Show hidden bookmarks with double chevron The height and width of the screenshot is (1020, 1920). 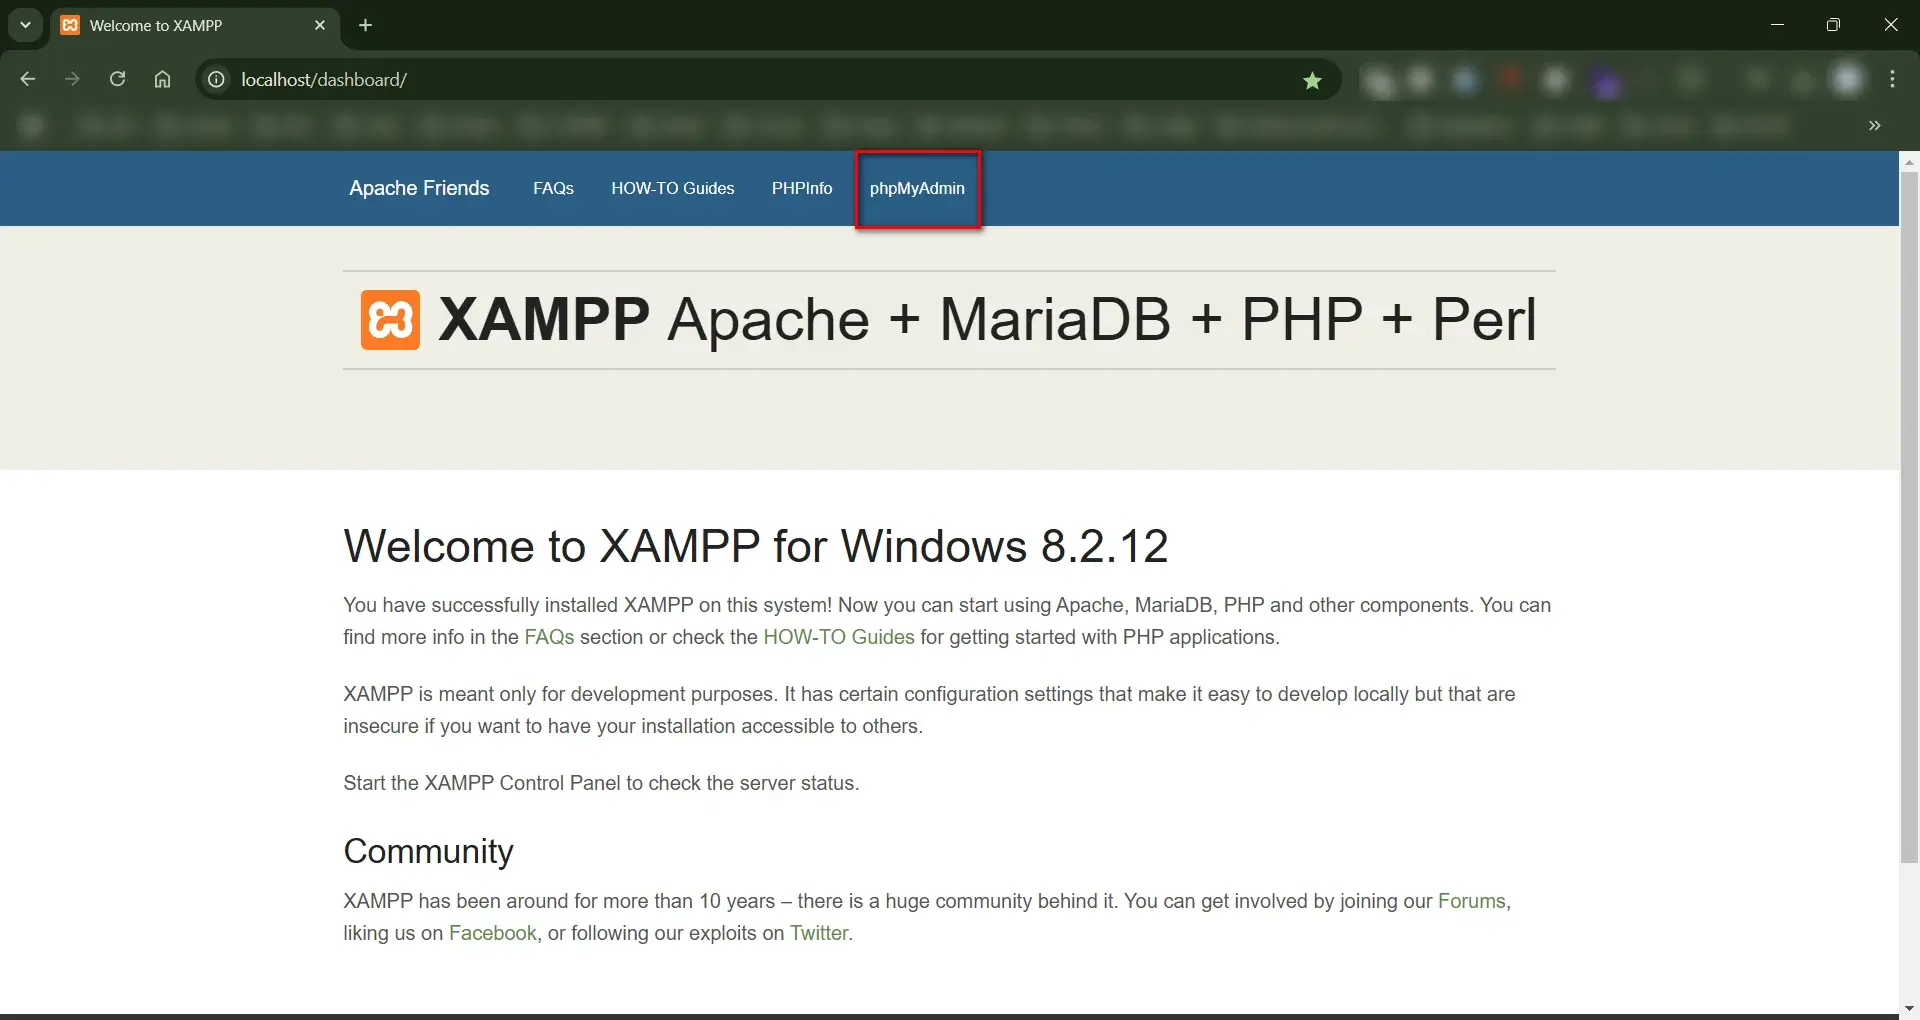(1874, 125)
